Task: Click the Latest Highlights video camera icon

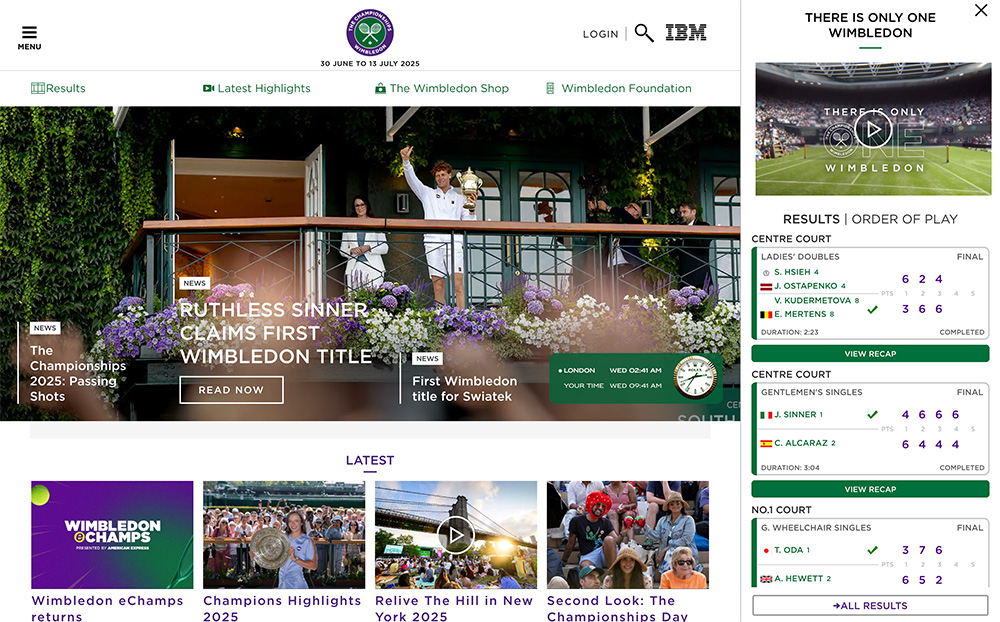Action: [209, 88]
